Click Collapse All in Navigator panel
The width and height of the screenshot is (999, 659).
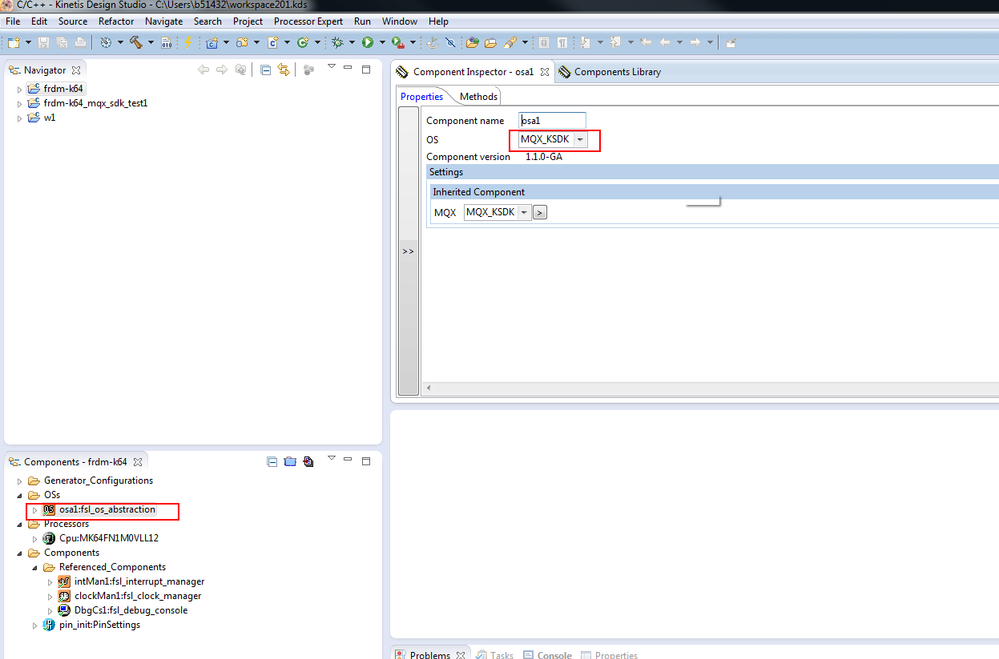tap(266, 69)
